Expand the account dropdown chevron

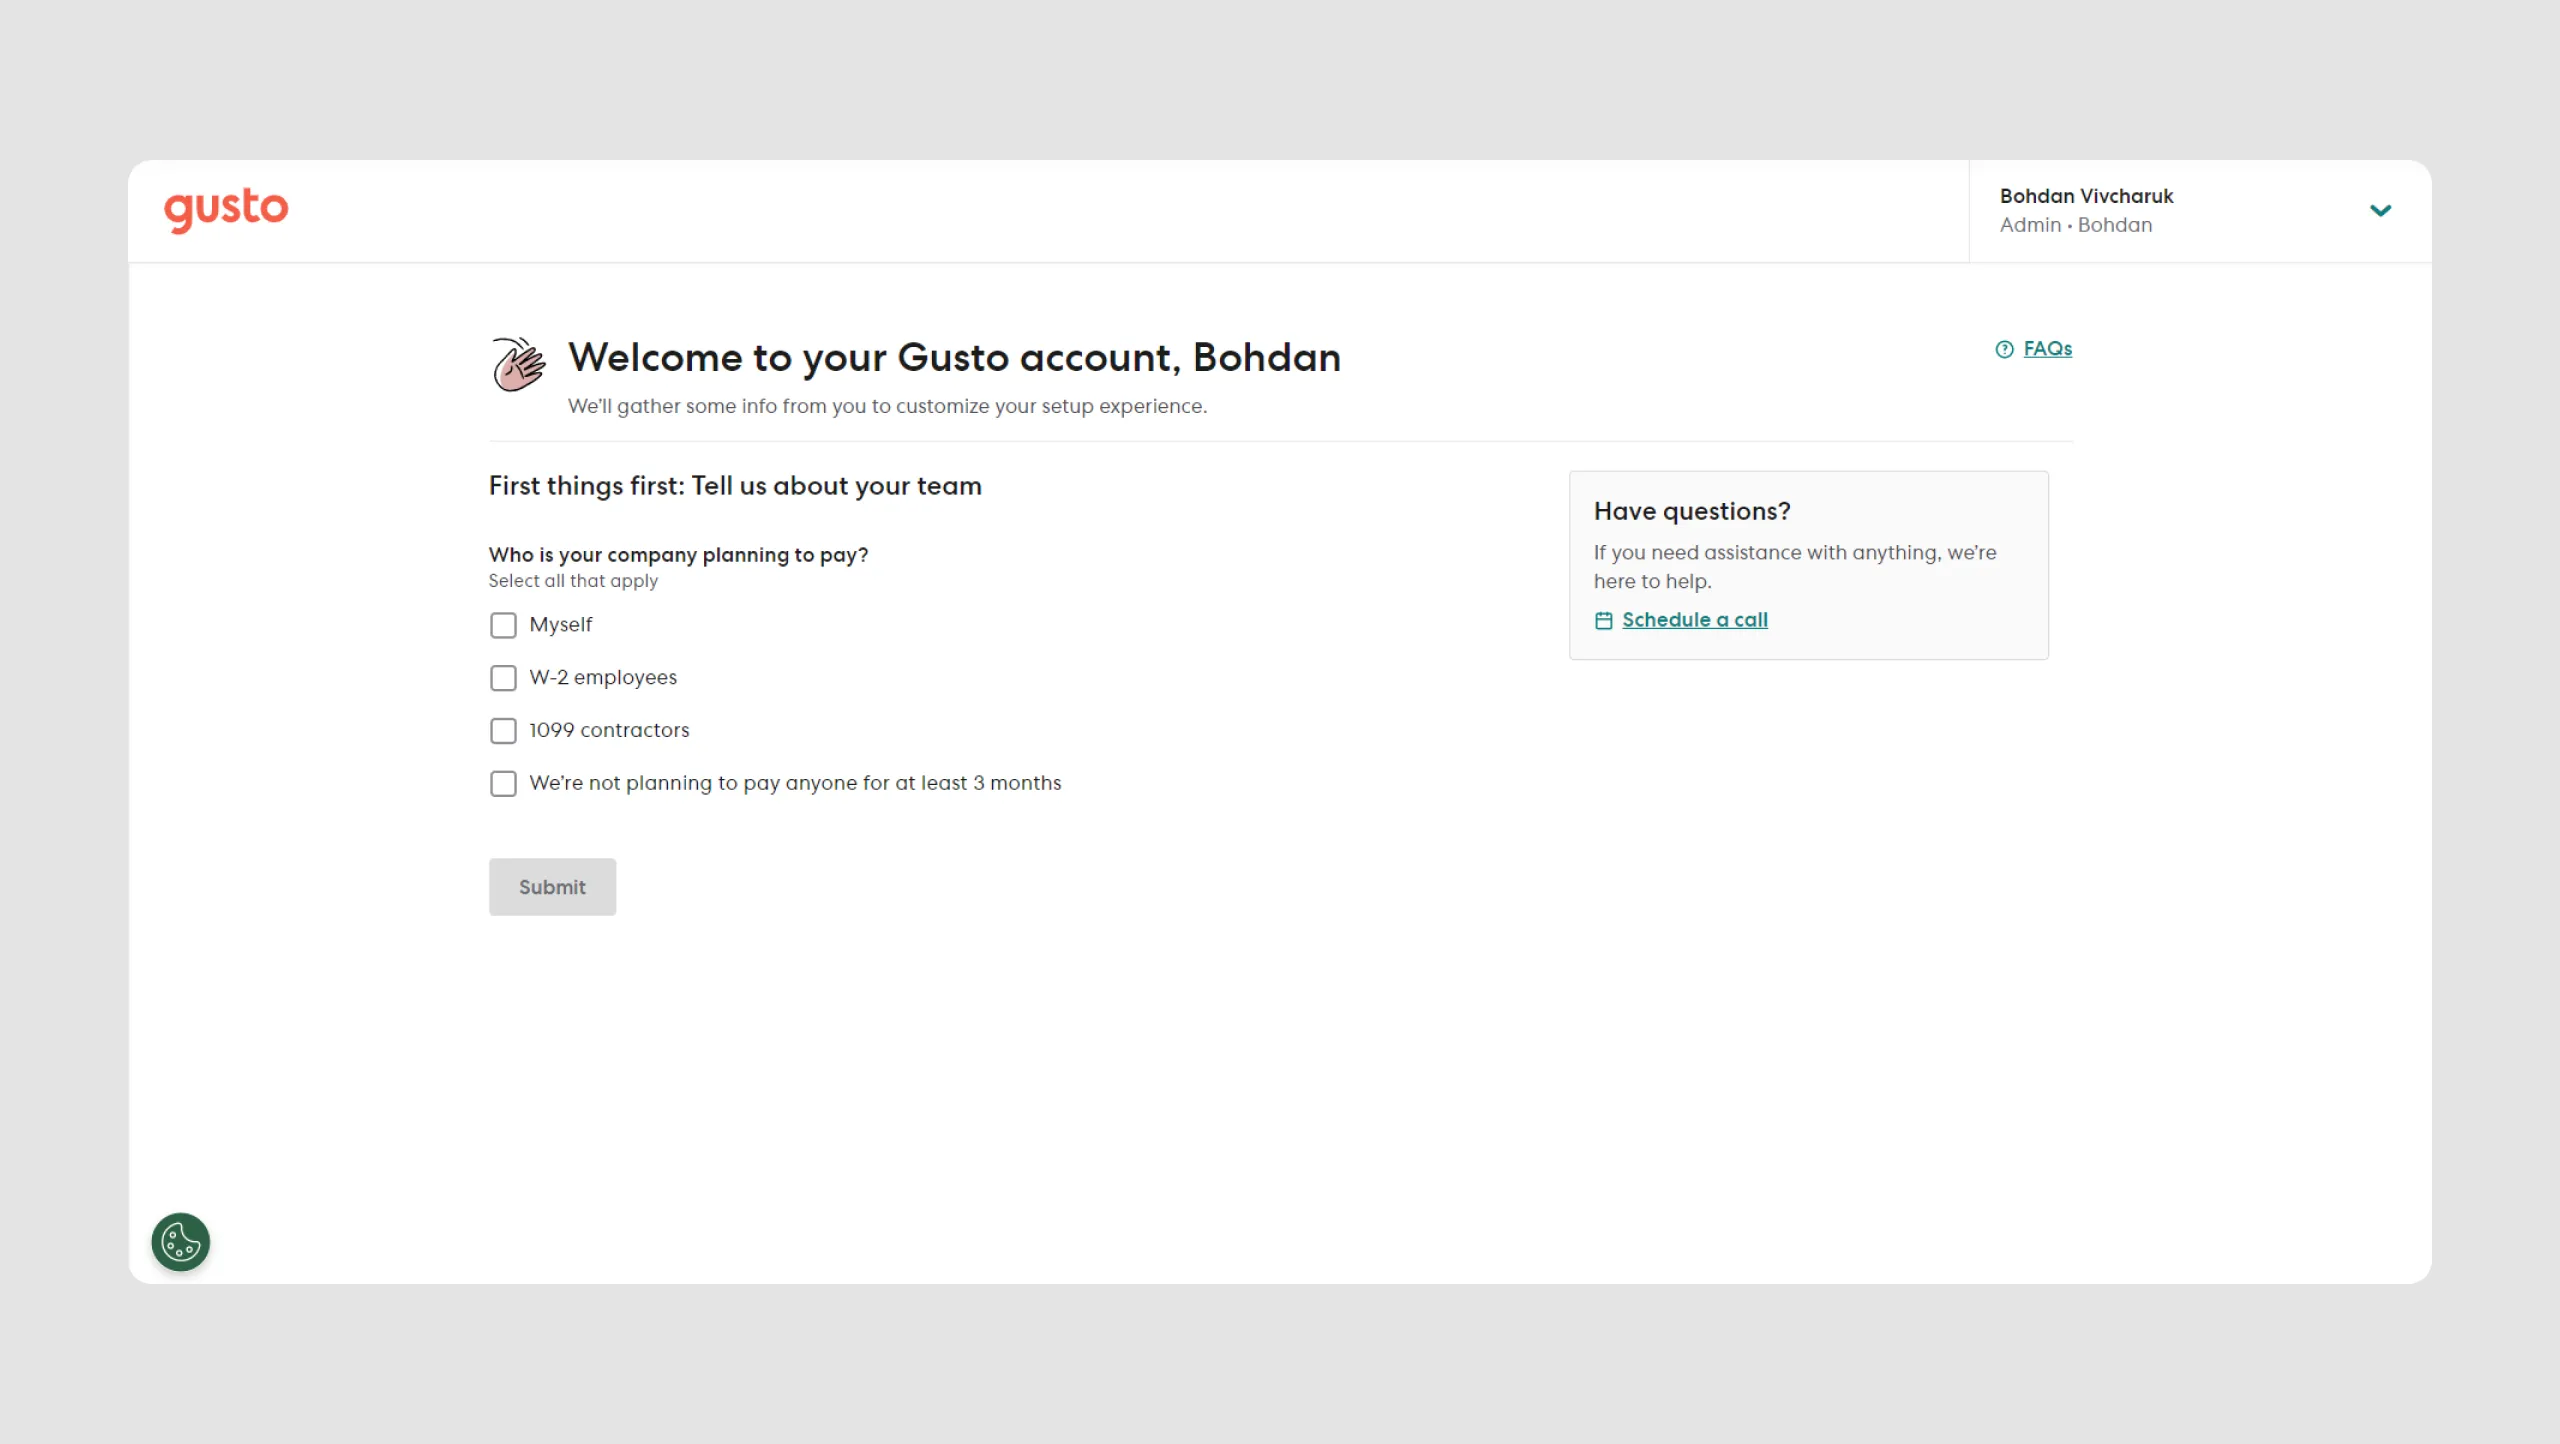point(2382,210)
